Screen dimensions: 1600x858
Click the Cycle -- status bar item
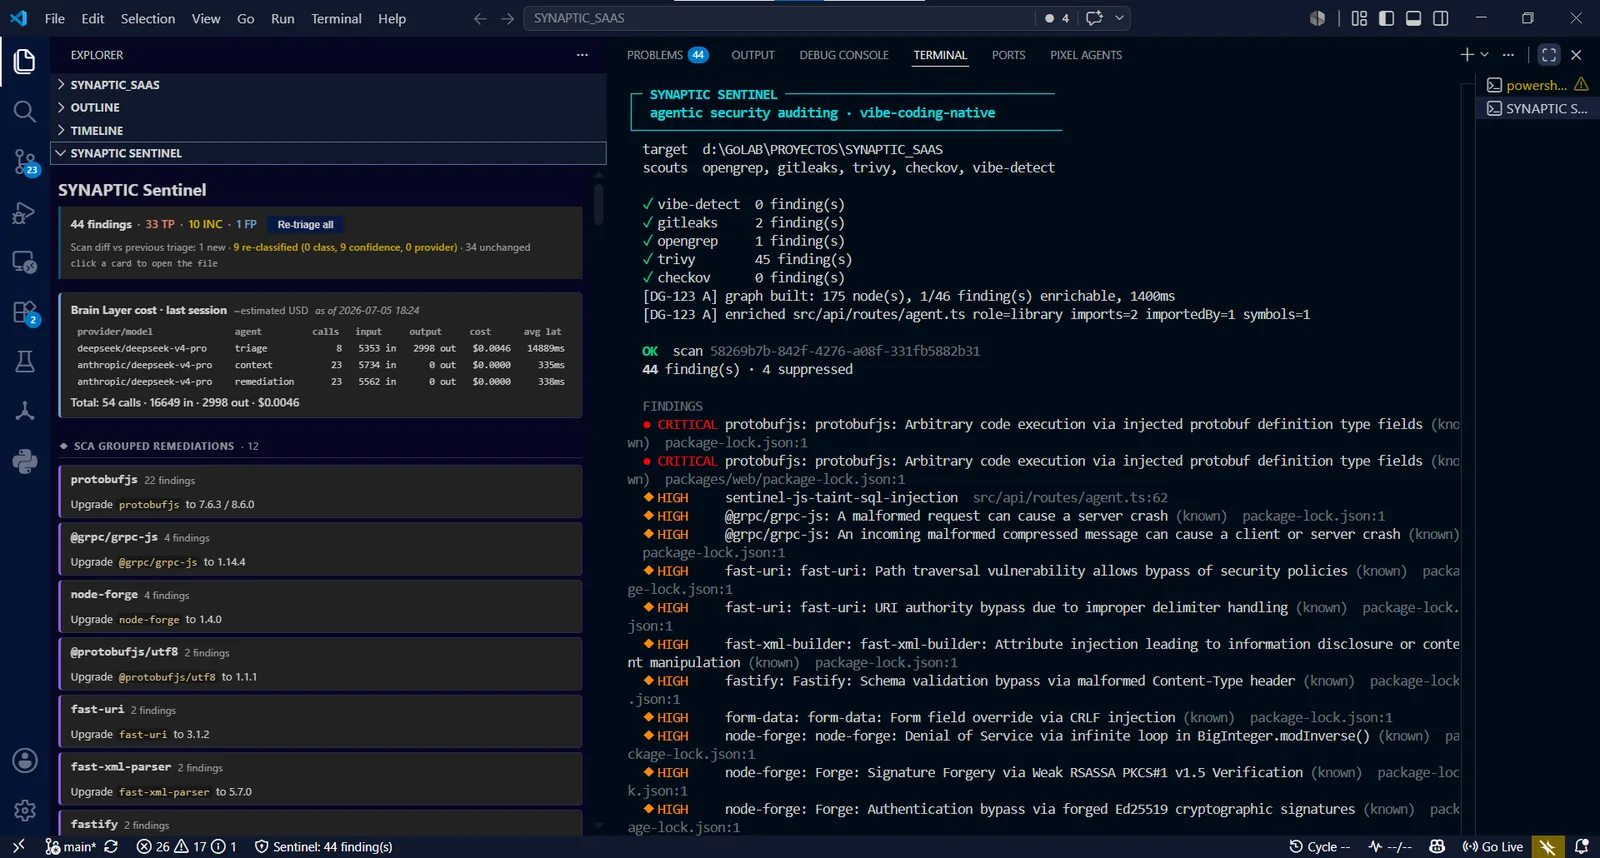[x=1320, y=846]
